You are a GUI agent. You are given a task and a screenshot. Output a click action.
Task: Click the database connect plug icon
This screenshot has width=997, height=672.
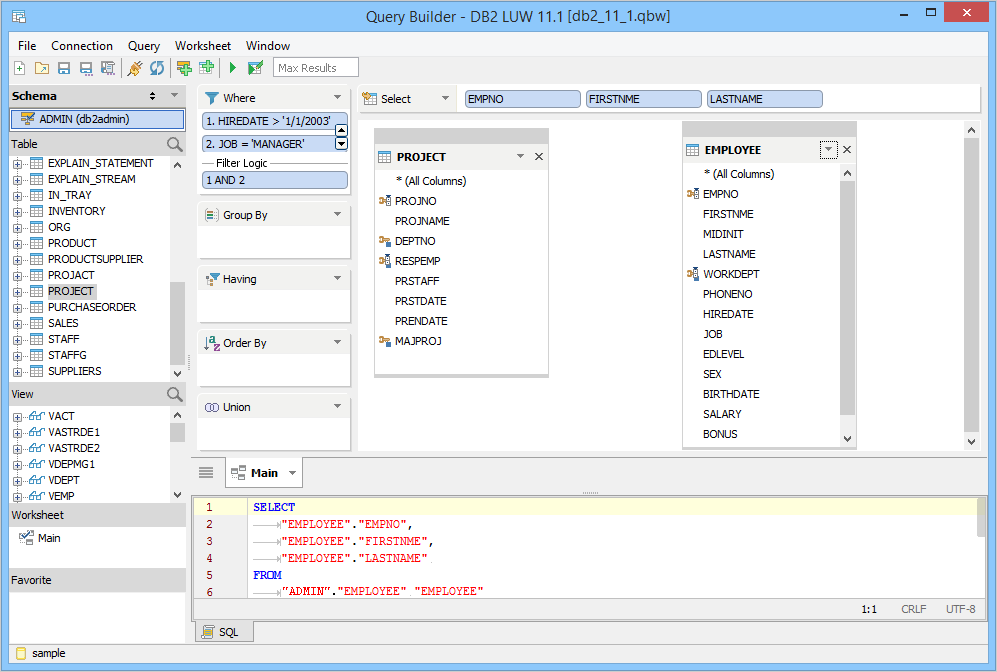tap(135, 68)
